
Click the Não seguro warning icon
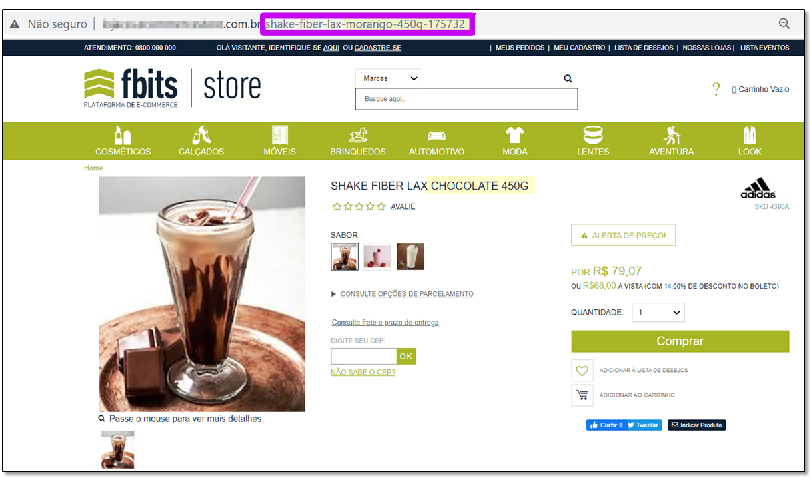click(14, 24)
